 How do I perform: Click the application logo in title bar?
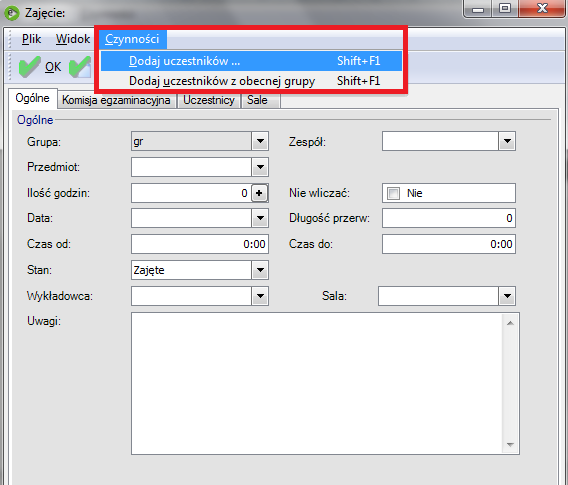point(12,13)
